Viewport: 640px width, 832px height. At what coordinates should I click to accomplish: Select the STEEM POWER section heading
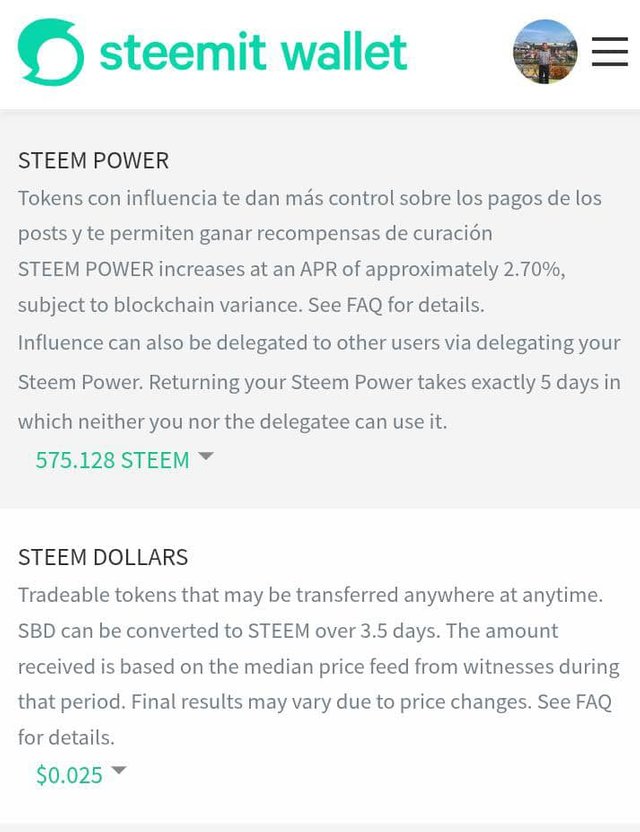tap(93, 160)
